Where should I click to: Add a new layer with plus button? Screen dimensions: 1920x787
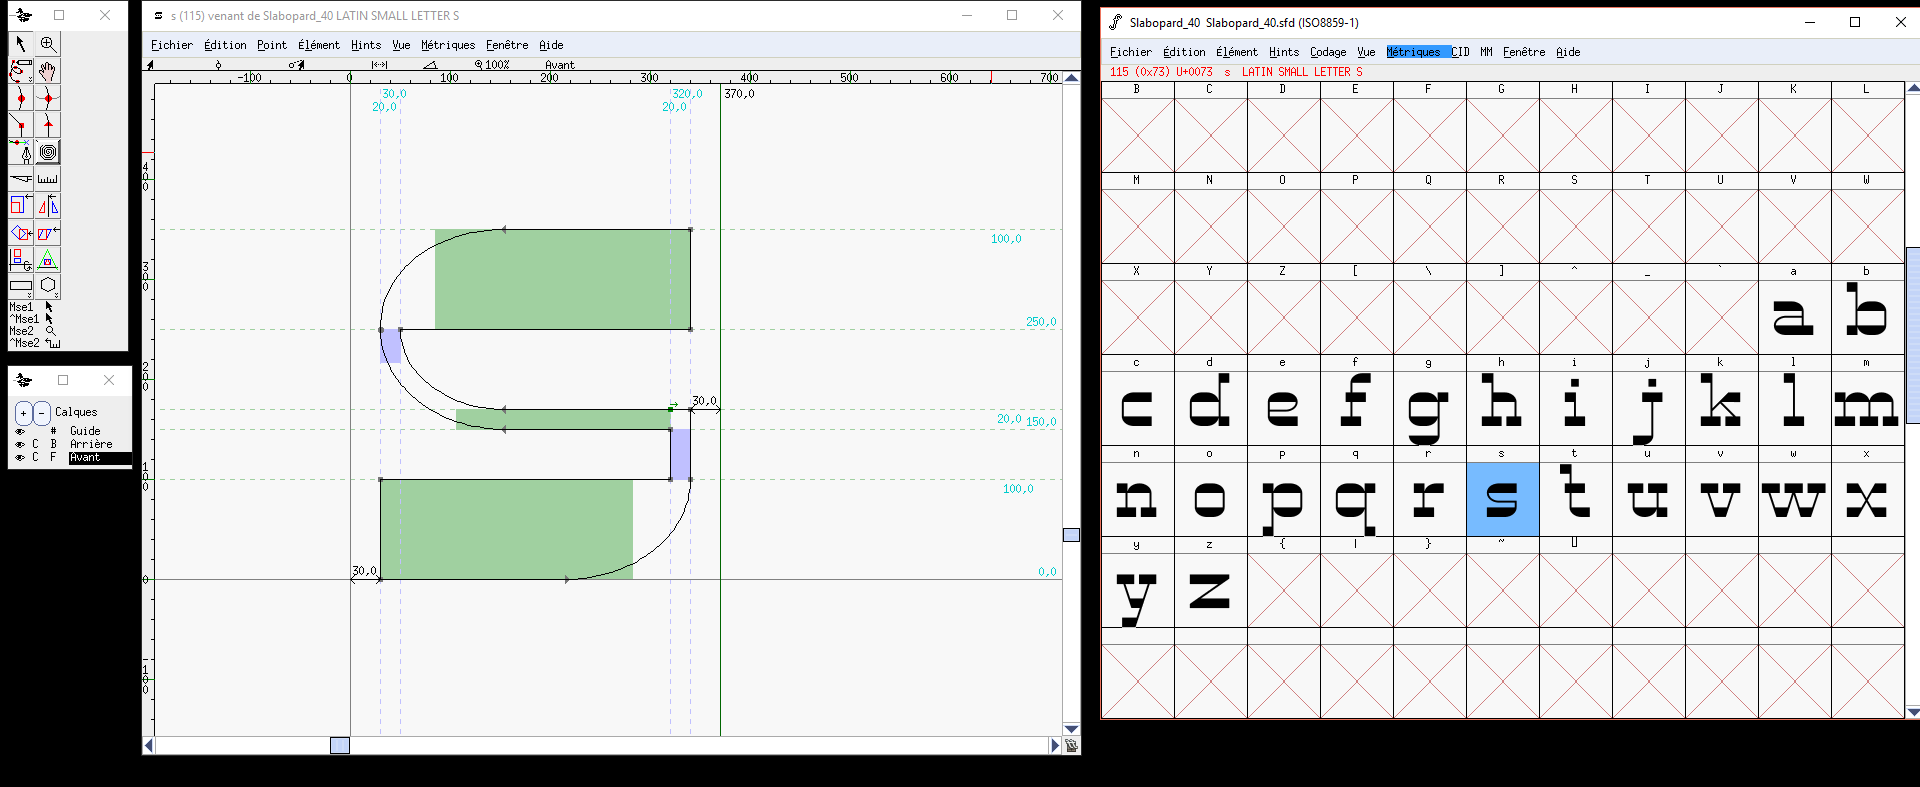tap(24, 412)
